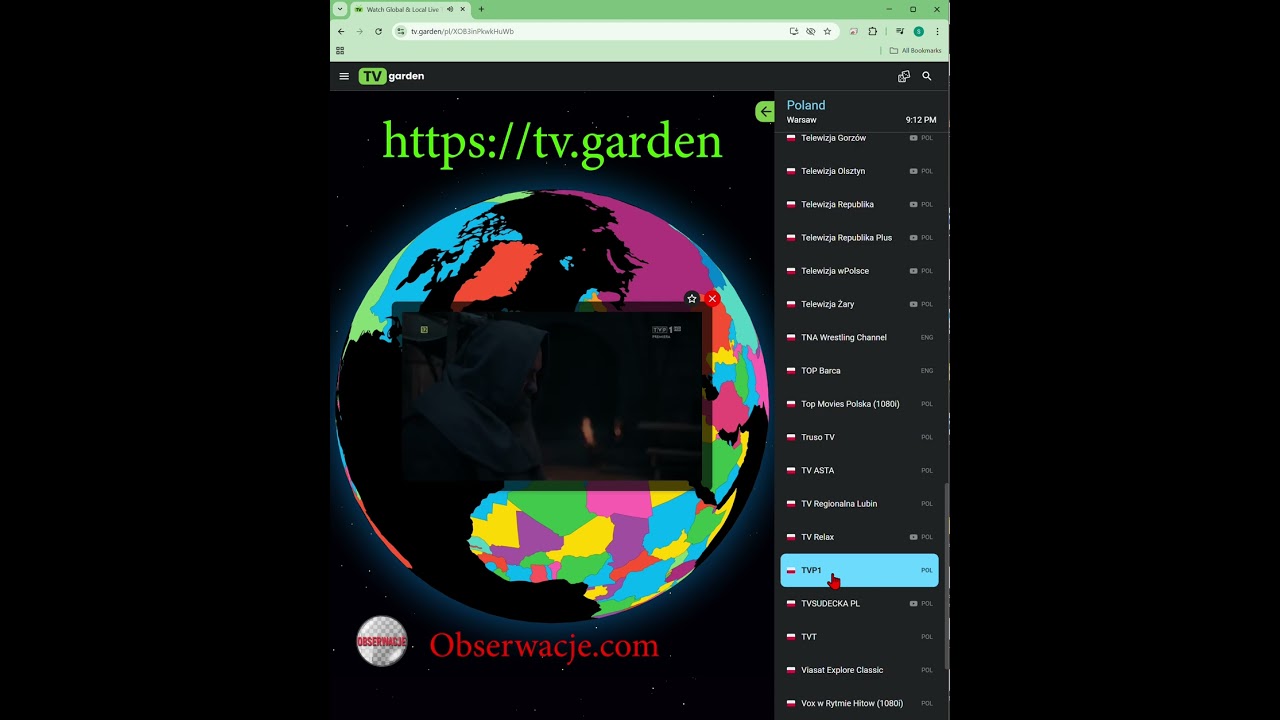Viewport: 1280px width, 720px height.
Task: Open the TV Garden hamburger menu
Action: coord(344,76)
